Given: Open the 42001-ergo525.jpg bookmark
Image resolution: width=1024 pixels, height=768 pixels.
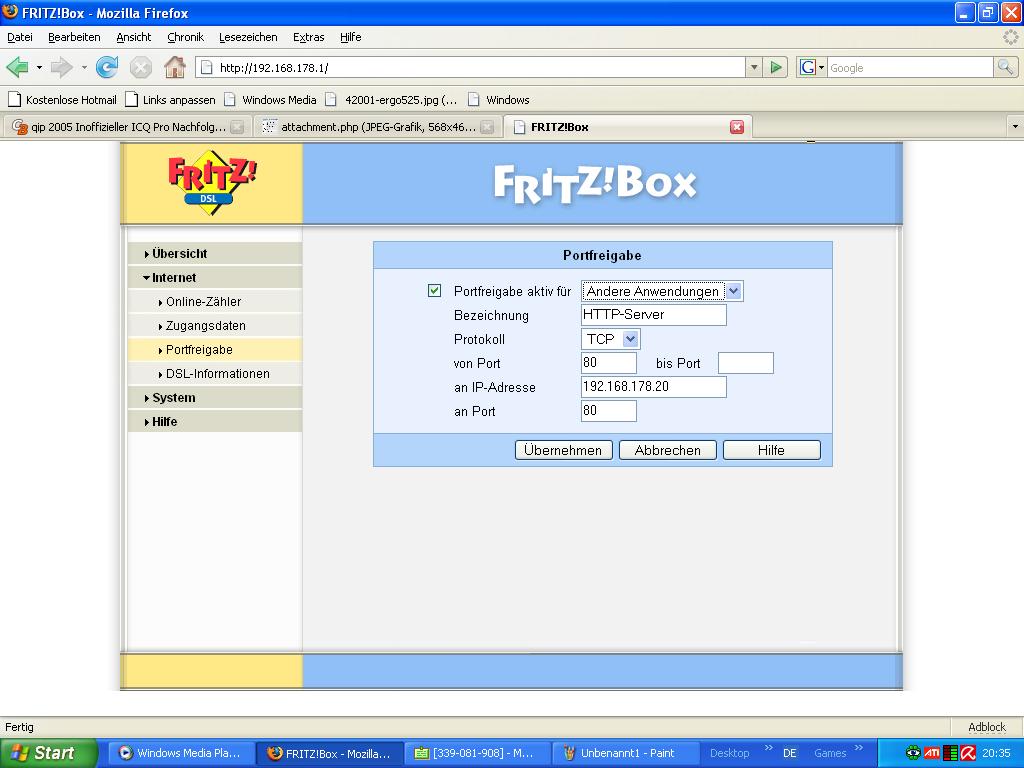Looking at the screenshot, I should [x=391, y=100].
